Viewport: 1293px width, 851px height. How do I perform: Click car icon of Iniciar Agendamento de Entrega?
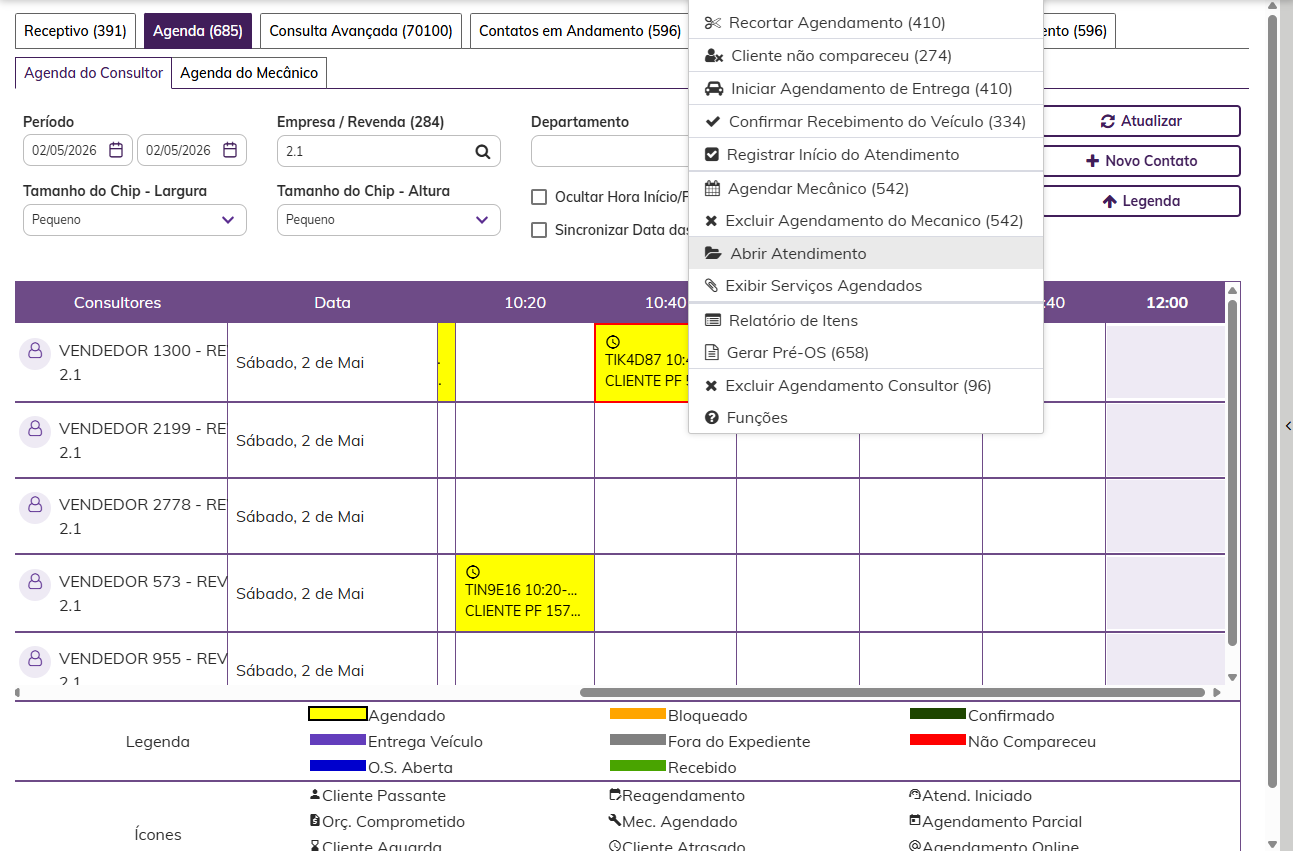pos(714,88)
